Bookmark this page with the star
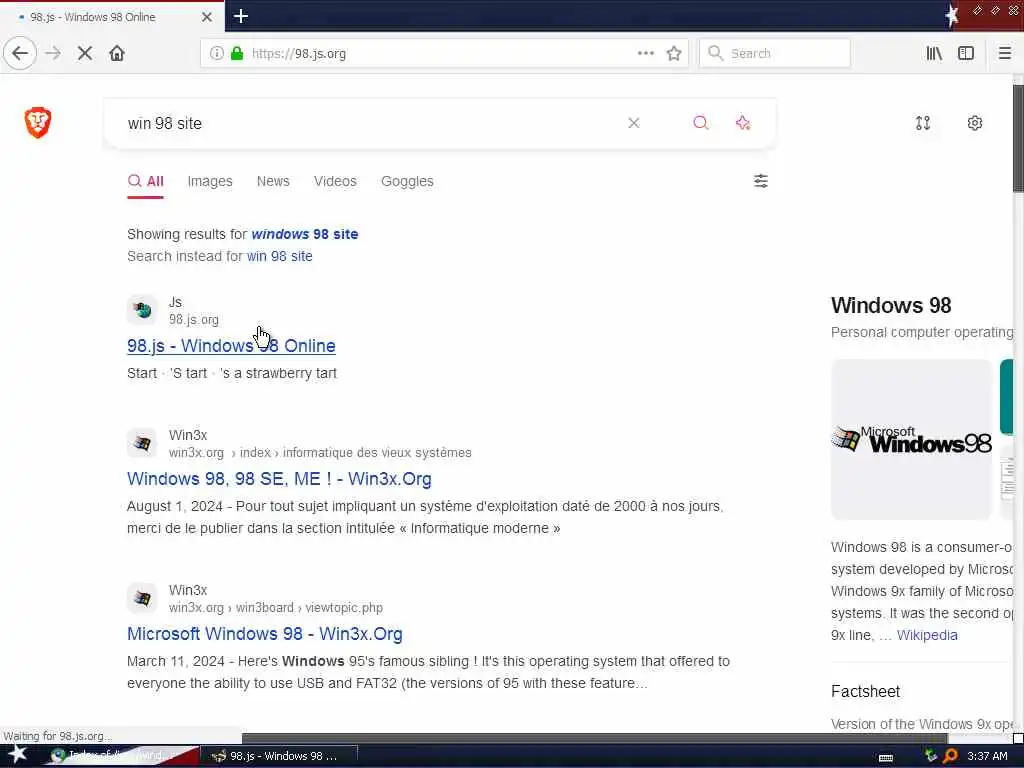 [674, 54]
